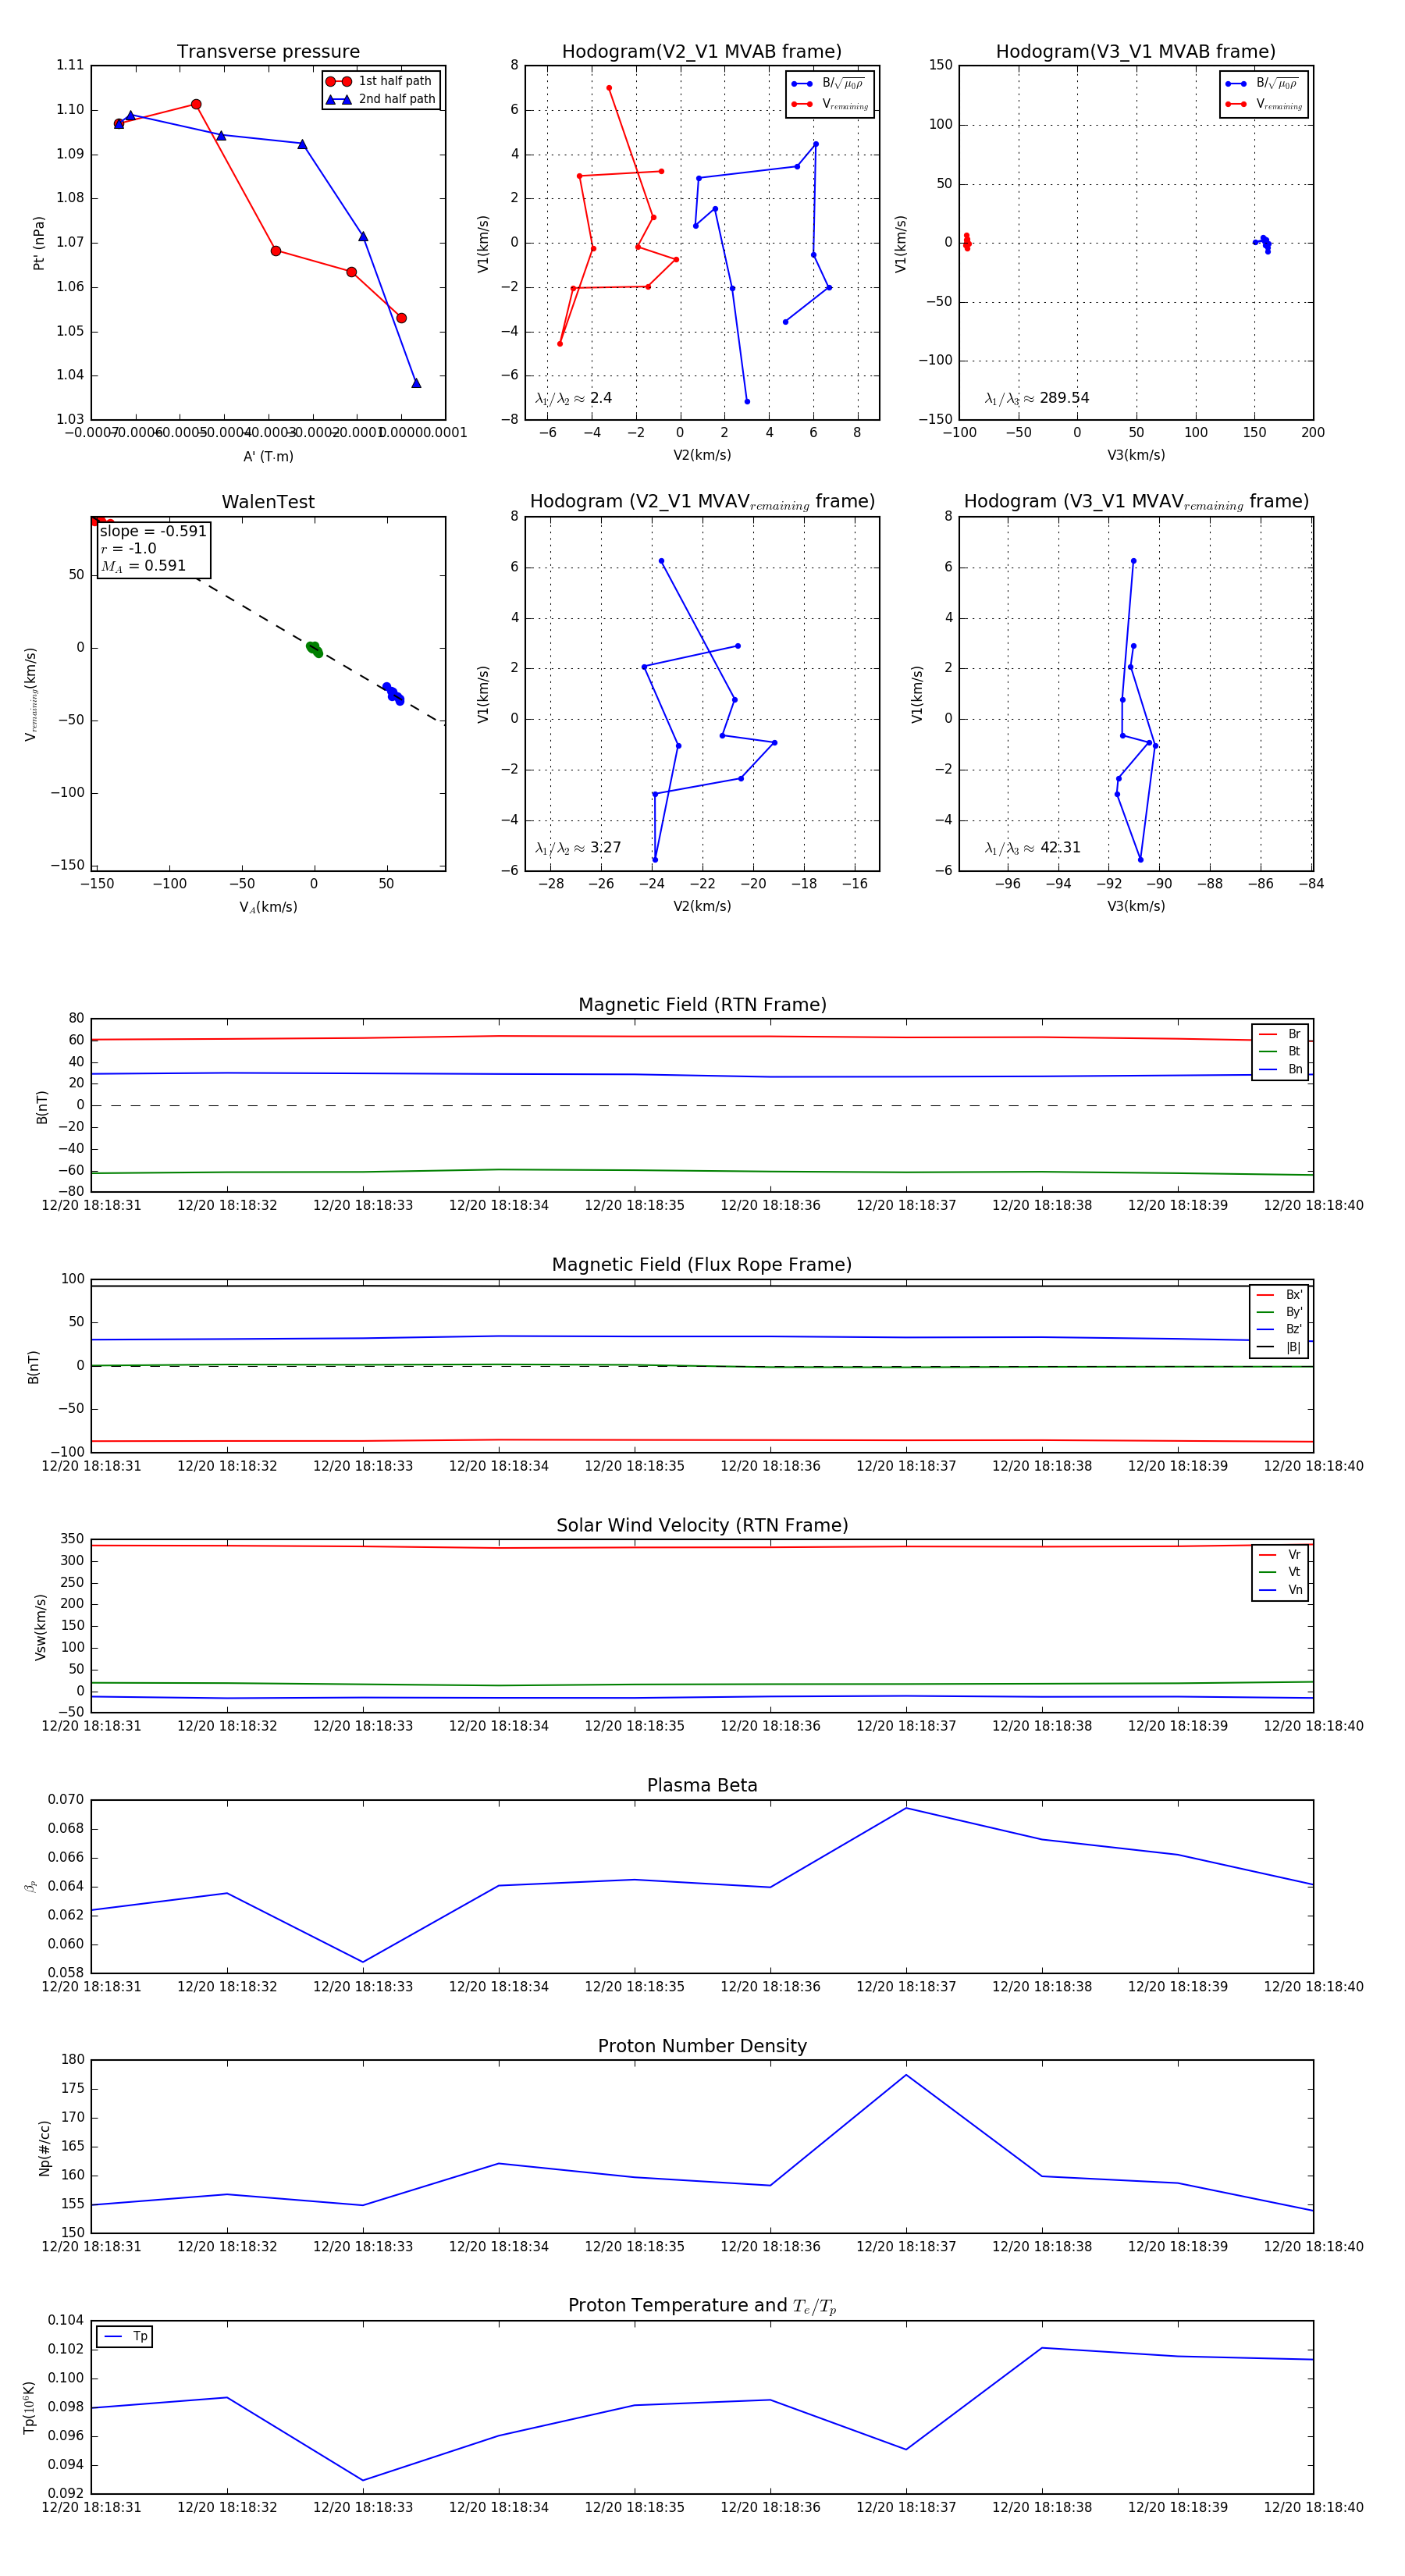
Task: Click the "WalenTest" plot title
Action: pos(268,502)
